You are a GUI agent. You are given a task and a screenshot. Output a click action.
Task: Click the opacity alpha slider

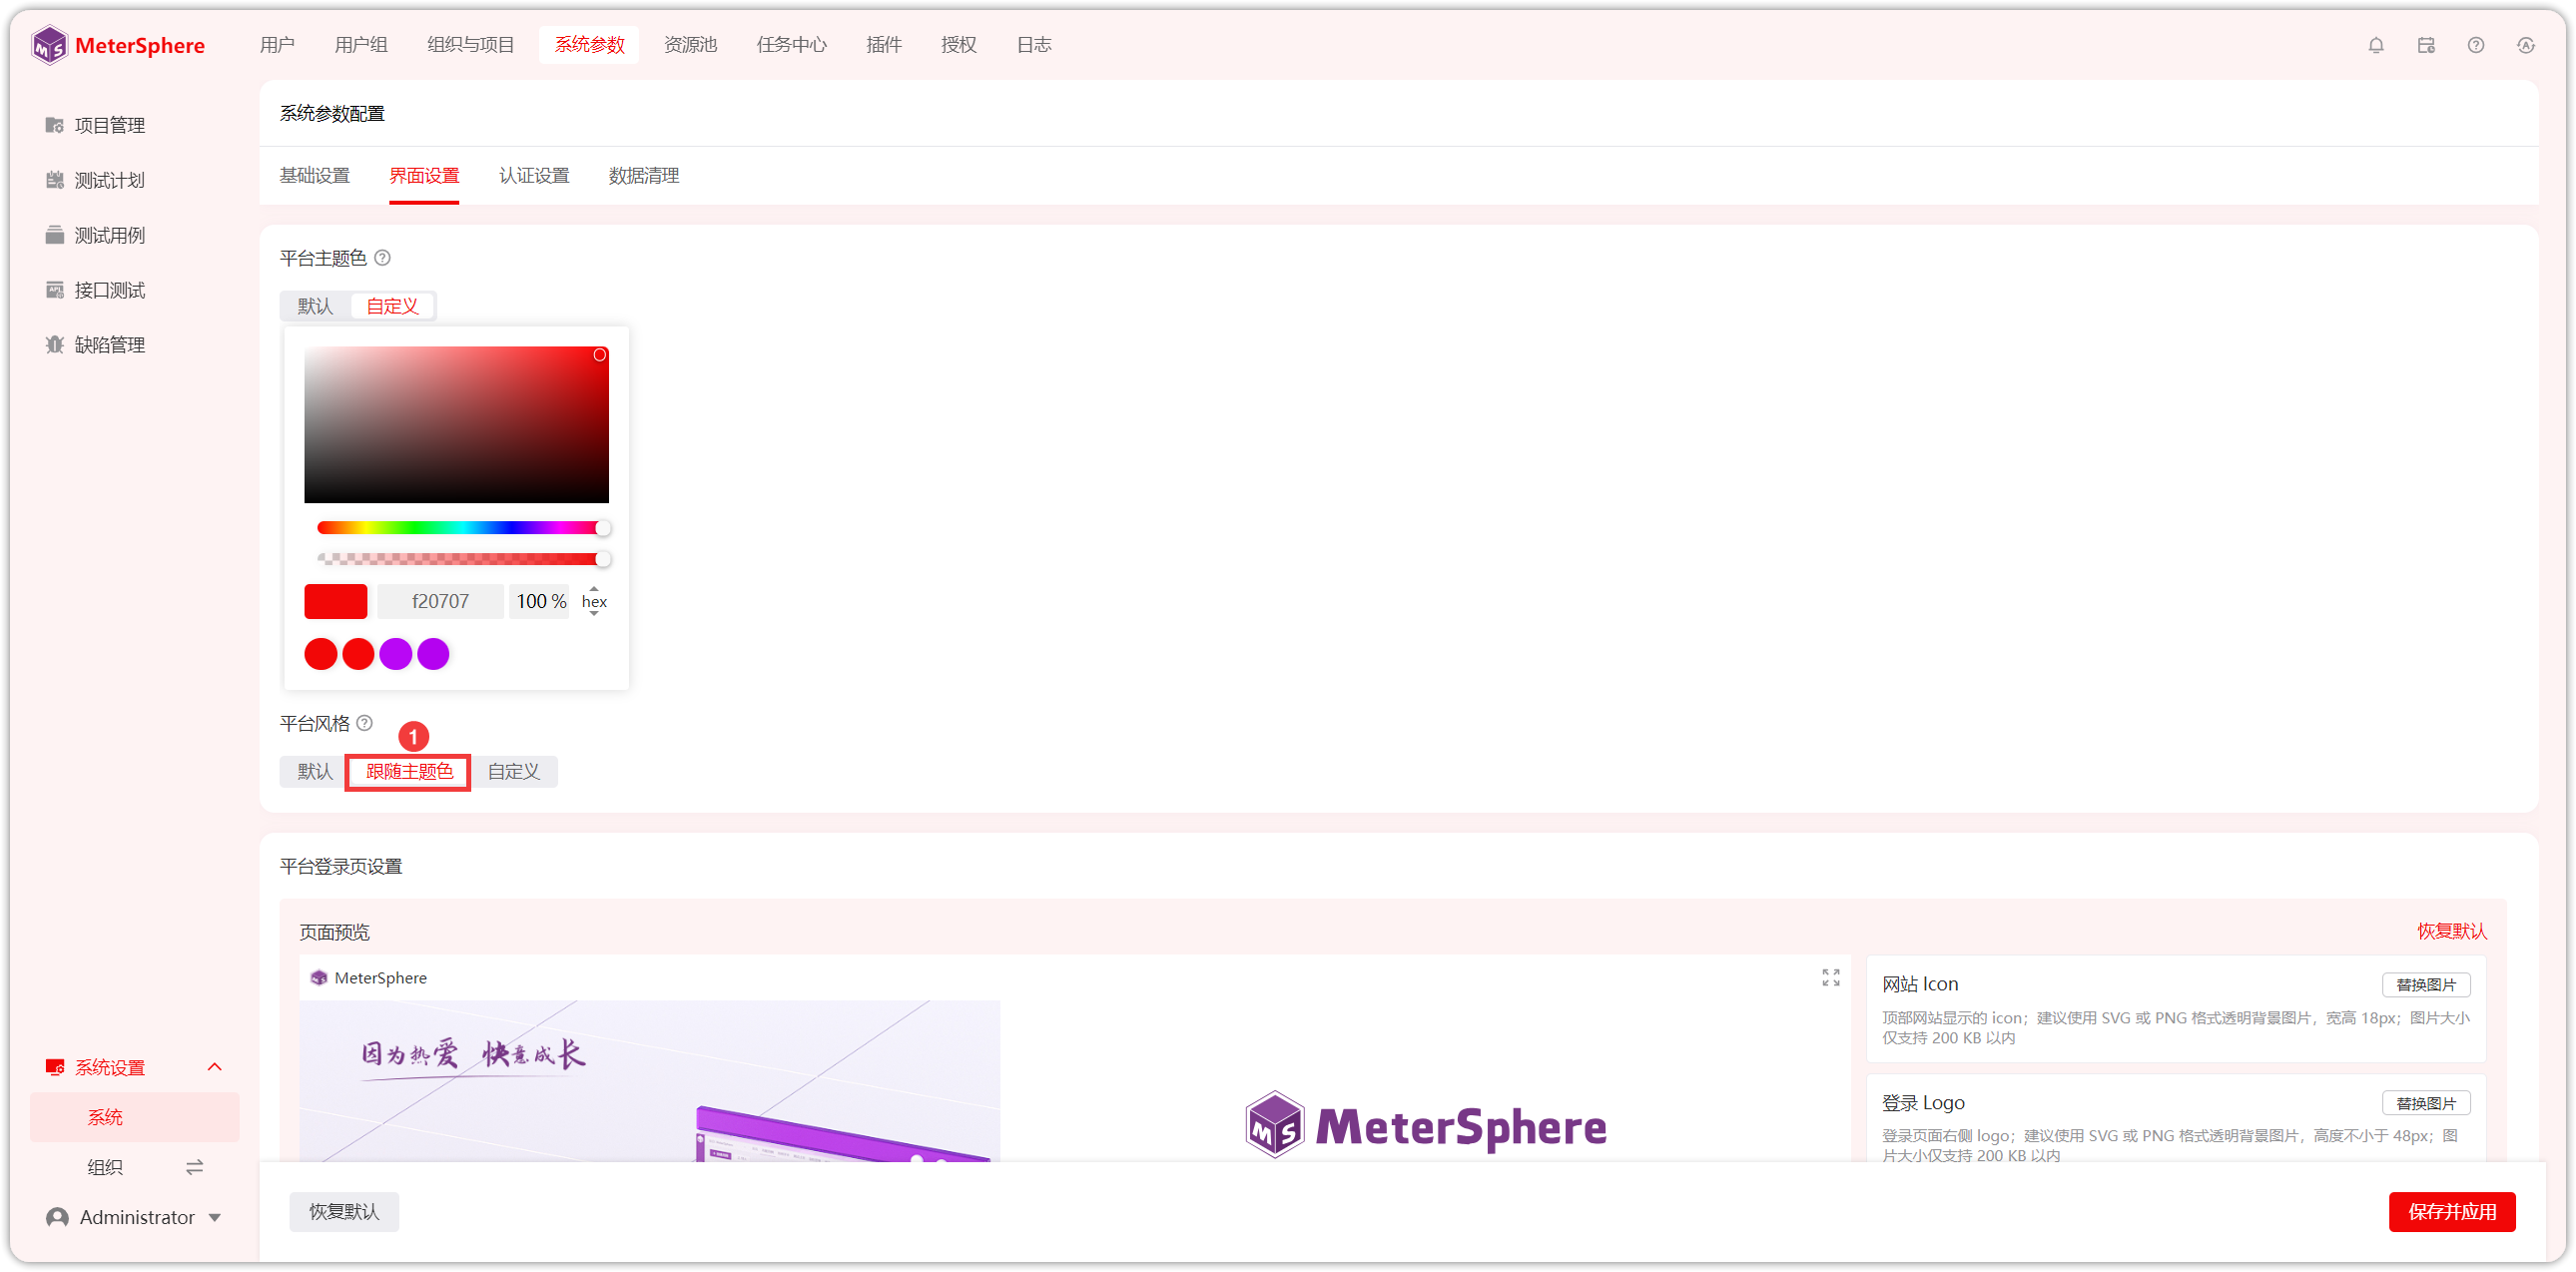click(x=462, y=558)
